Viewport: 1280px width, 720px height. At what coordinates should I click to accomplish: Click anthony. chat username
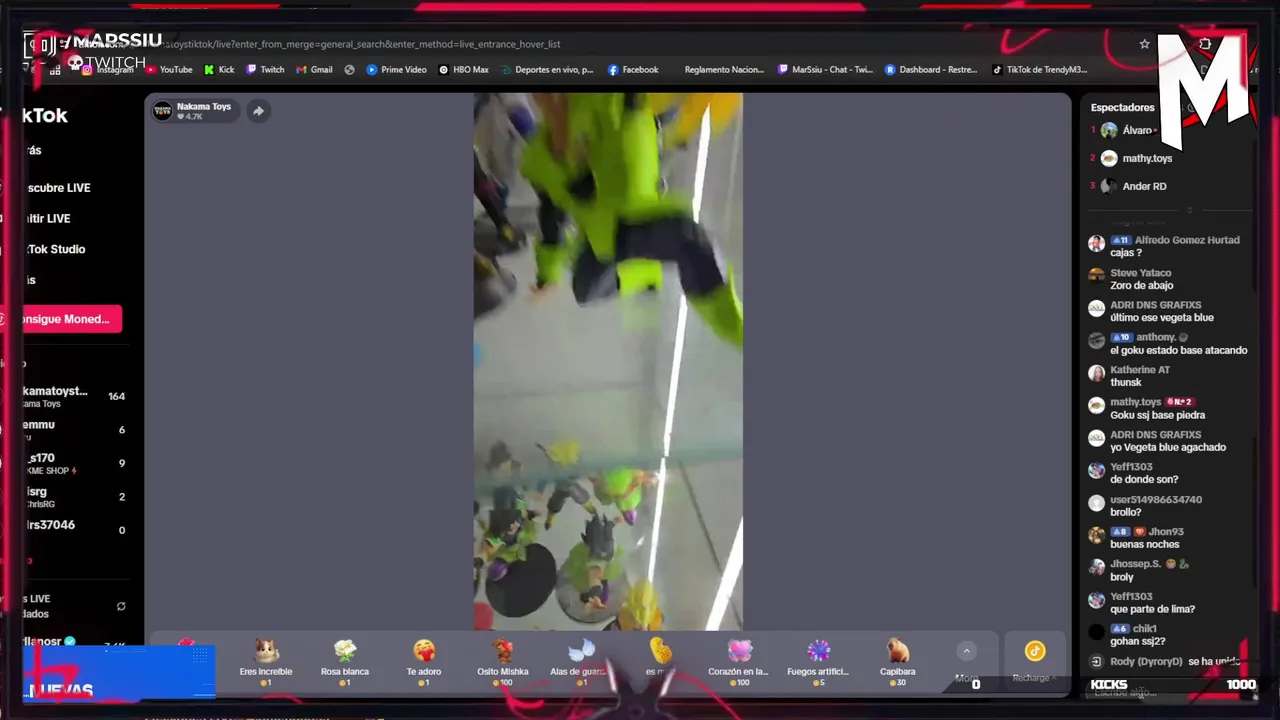point(1156,337)
